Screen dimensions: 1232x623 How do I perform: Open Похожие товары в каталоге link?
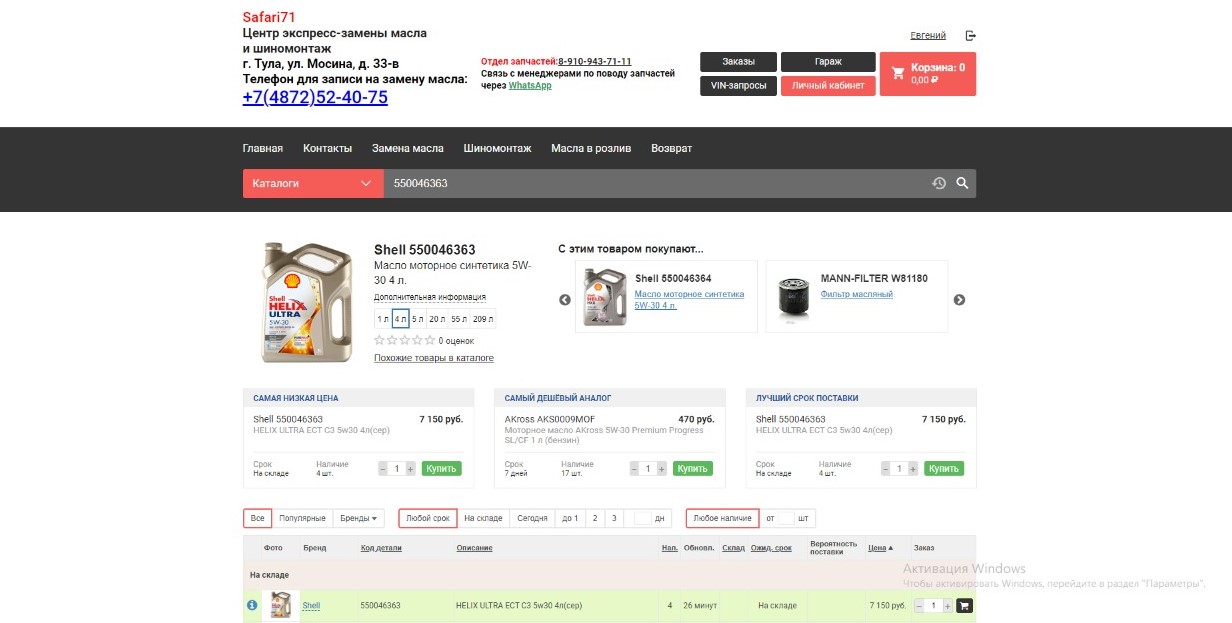tap(434, 358)
